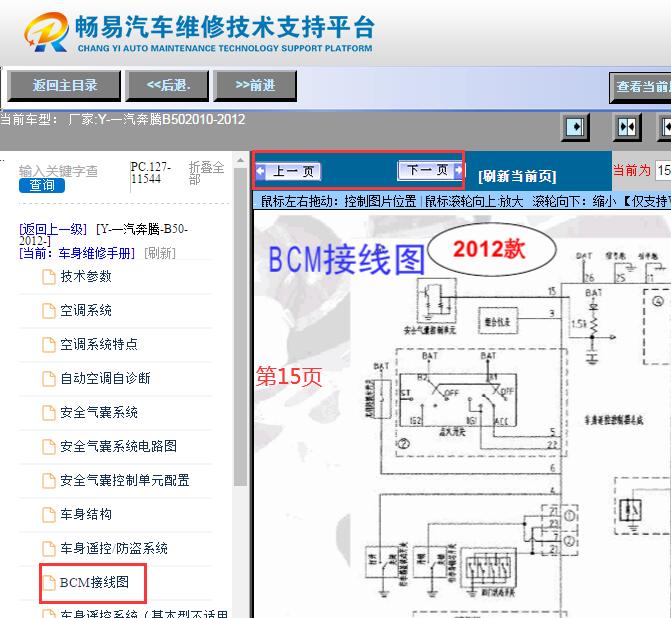Click the single-arrow panel layout icon
Viewport: 671px width, 618px height.
575,127
